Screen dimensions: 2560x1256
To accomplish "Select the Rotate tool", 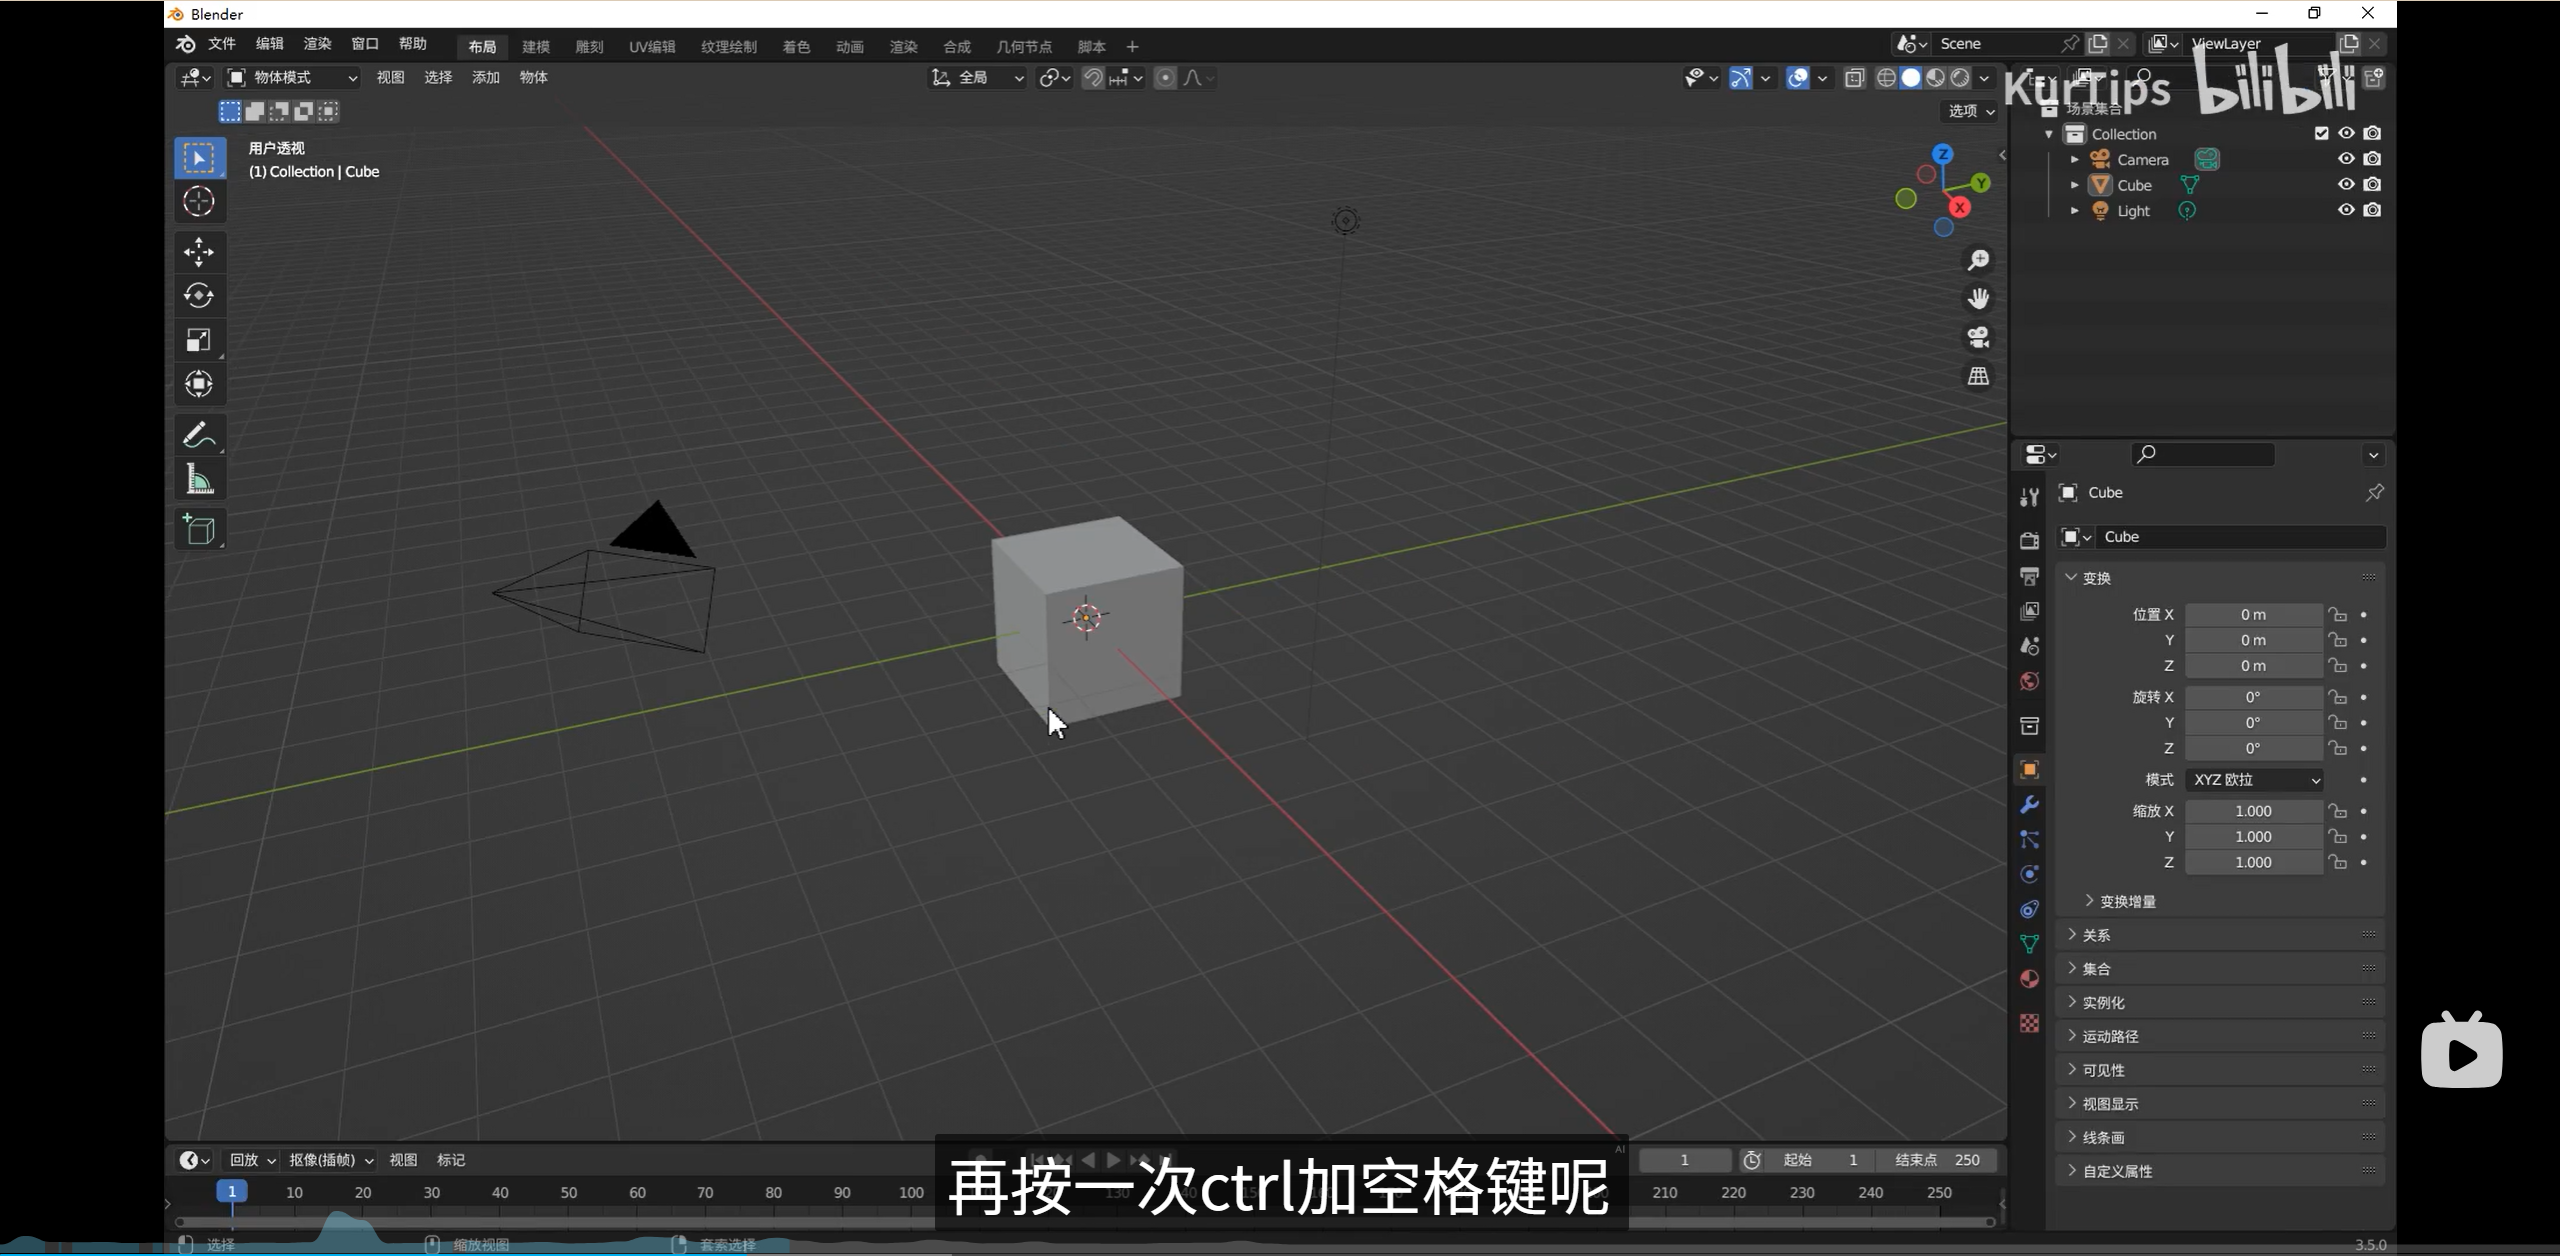I will click(x=199, y=296).
